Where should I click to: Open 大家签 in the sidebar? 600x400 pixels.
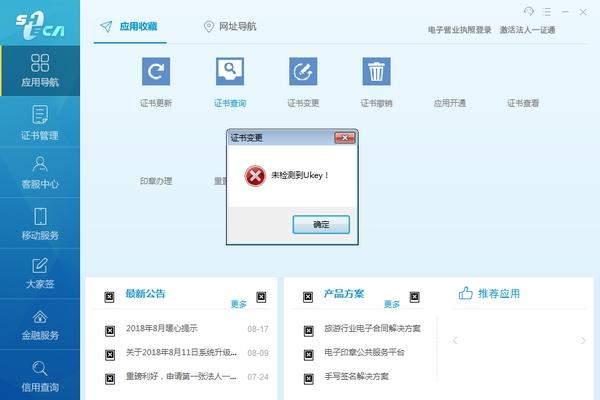pyautogui.click(x=40, y=274)
